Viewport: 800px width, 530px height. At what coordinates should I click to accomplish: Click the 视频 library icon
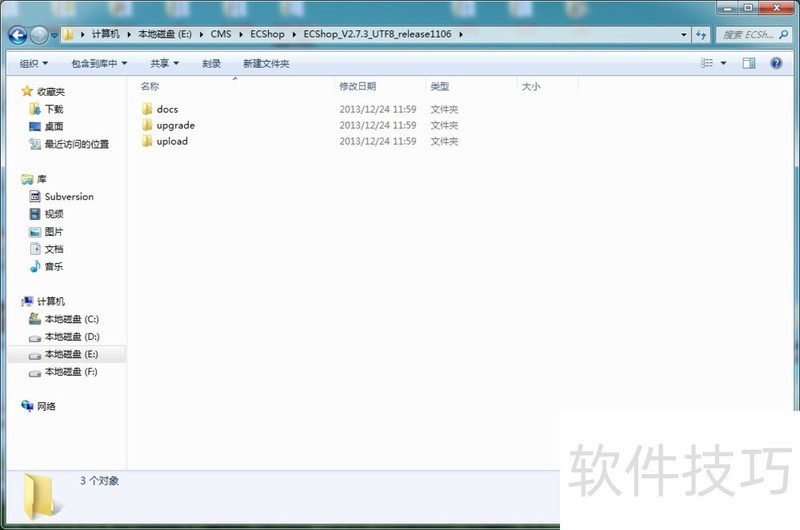(x=35, y=214)
